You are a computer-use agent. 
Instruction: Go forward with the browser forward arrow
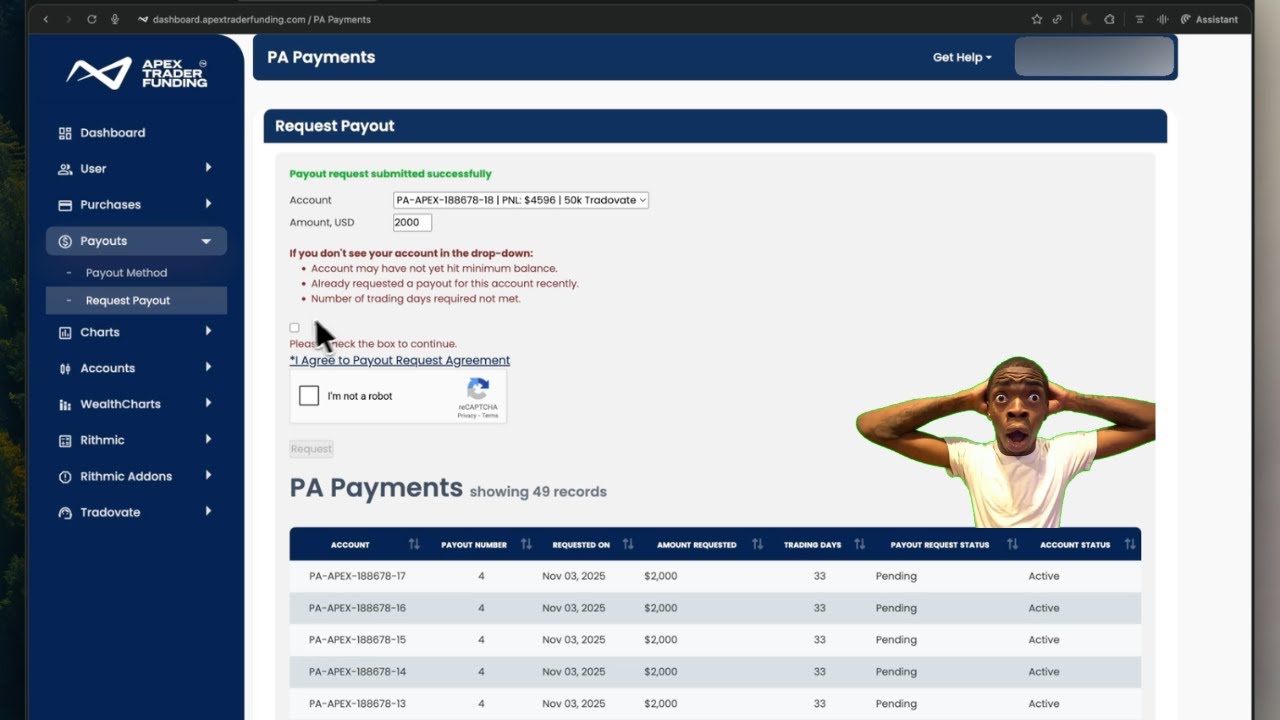(68, 19)
